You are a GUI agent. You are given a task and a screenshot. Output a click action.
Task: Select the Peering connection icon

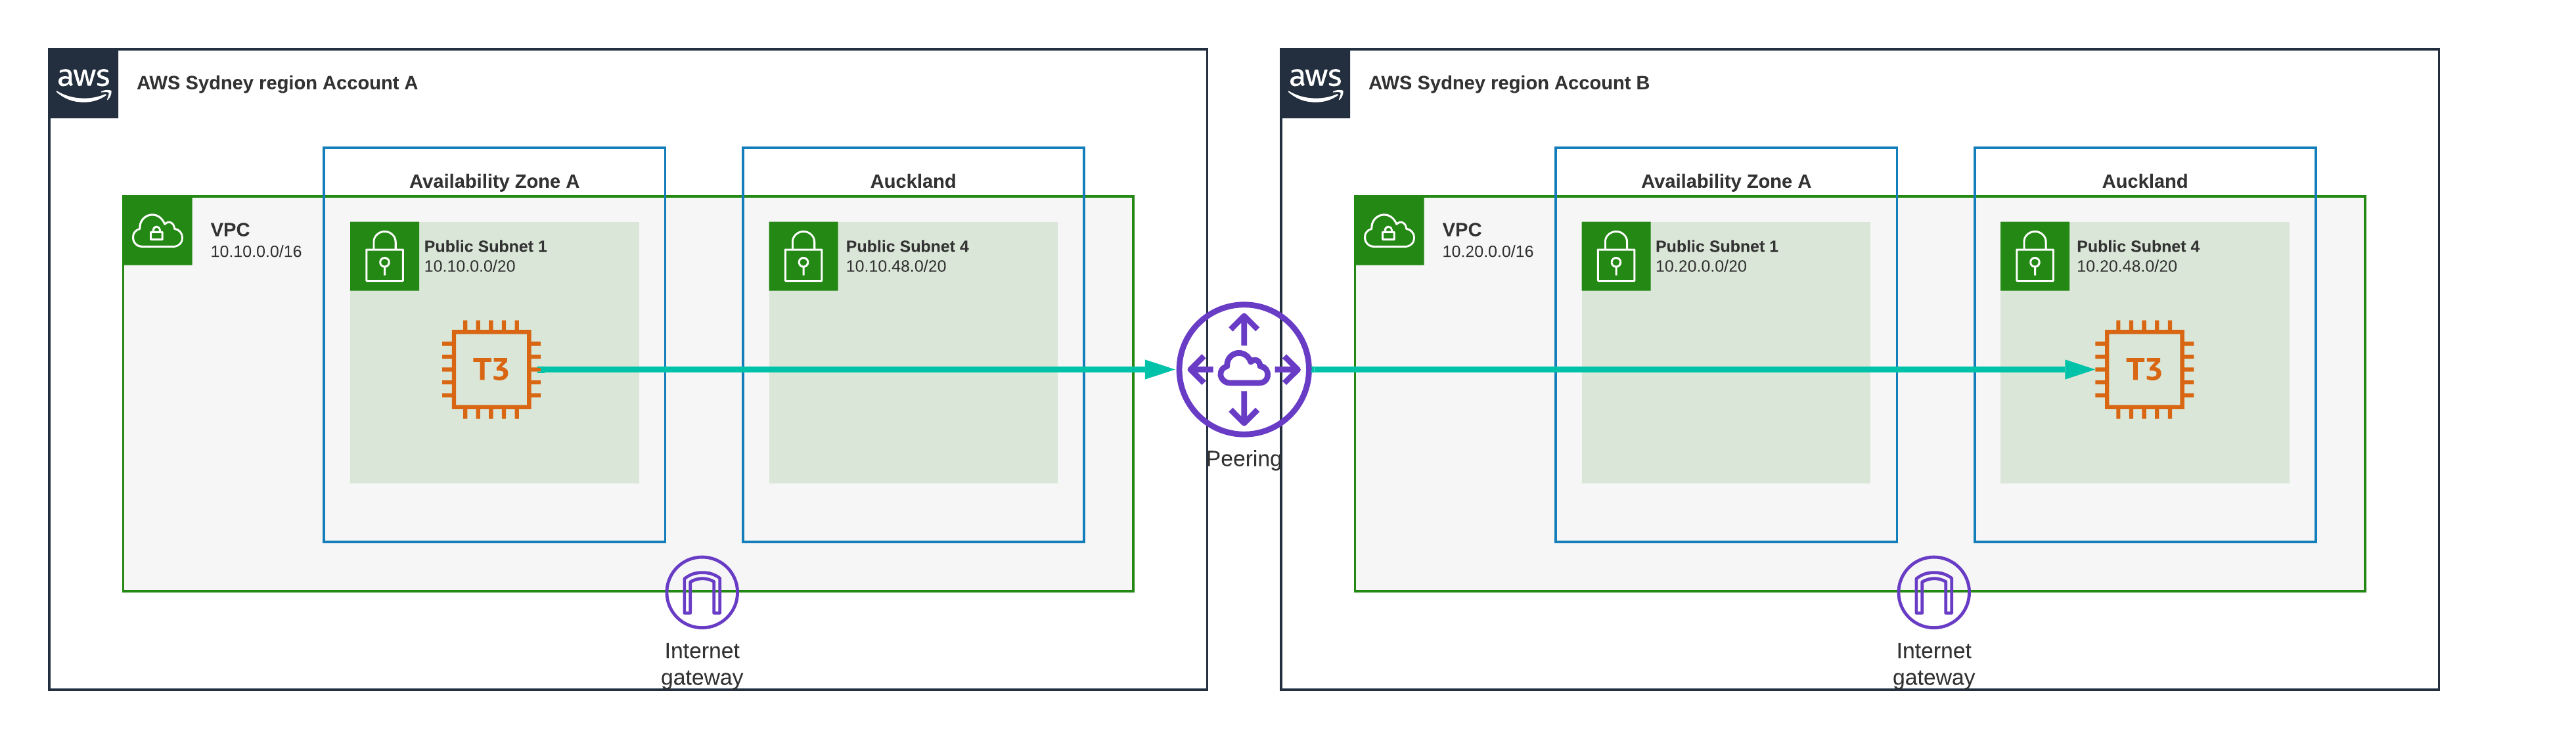pos(1243,369)
